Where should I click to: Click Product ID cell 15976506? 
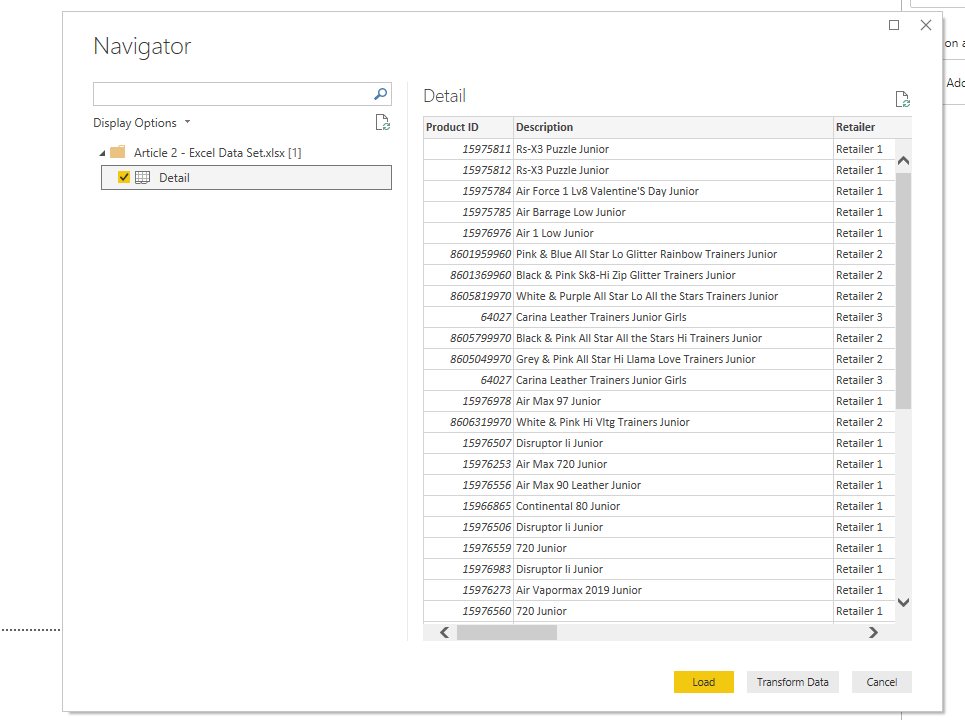[468, 527]
